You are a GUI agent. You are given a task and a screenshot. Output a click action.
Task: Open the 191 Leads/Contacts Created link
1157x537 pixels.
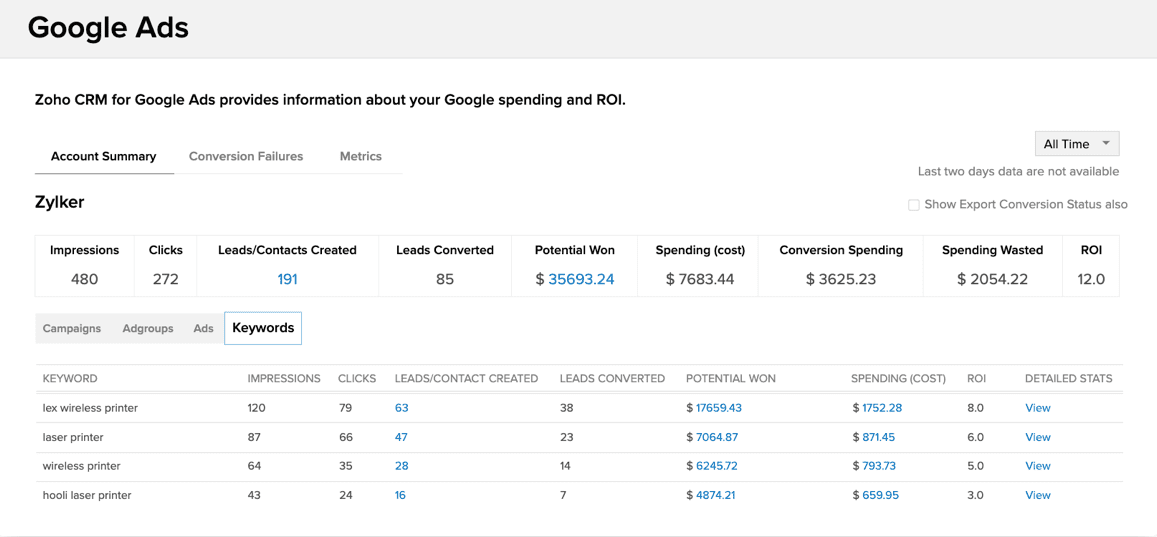(288, 280)
